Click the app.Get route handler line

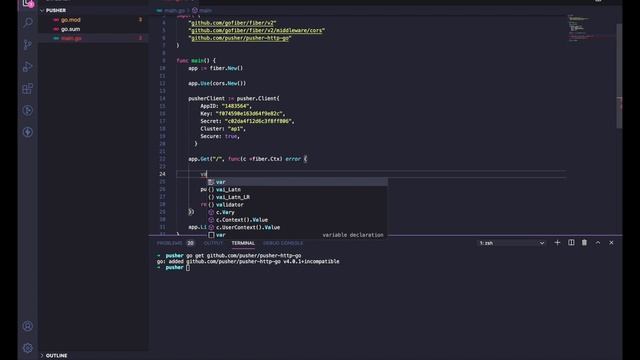point(248,159)
